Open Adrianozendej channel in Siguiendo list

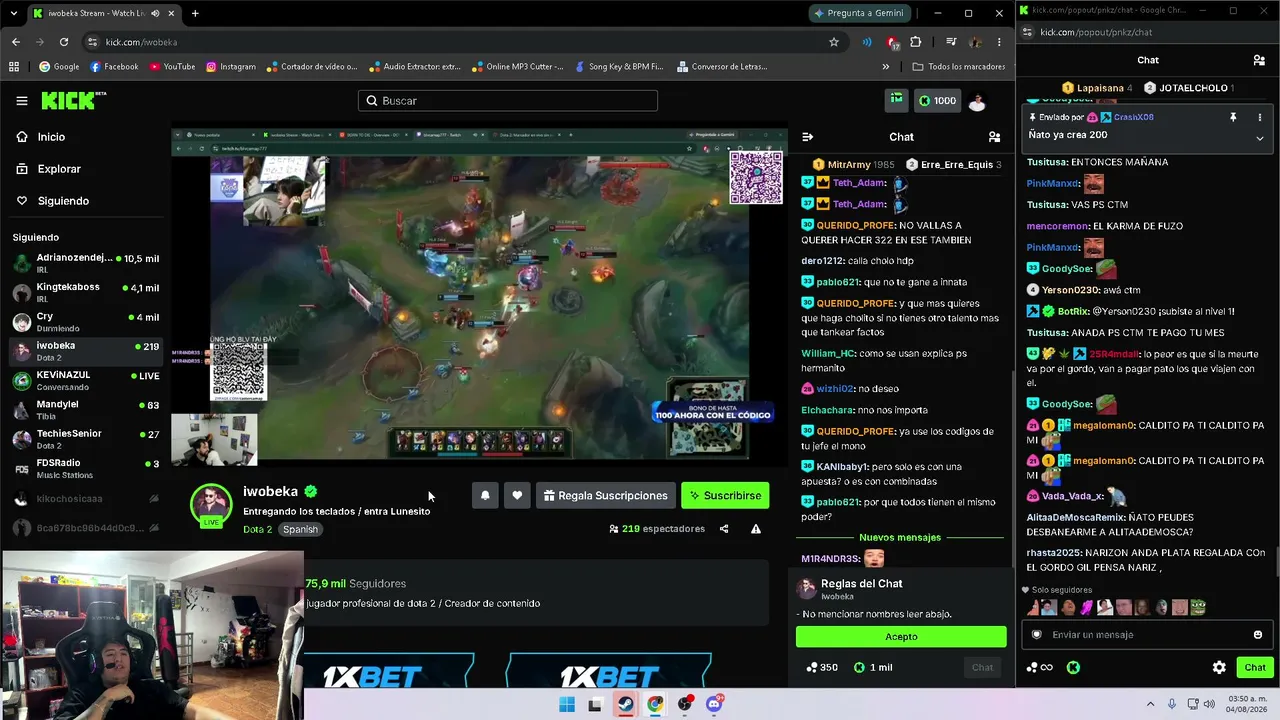(x=84, y=264)
